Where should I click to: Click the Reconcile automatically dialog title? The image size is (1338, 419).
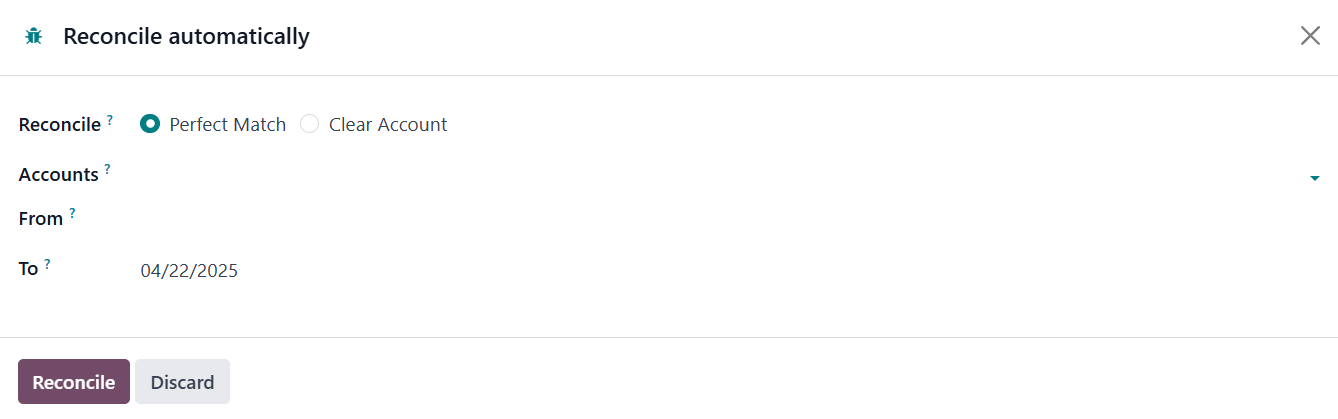[186, 37]
